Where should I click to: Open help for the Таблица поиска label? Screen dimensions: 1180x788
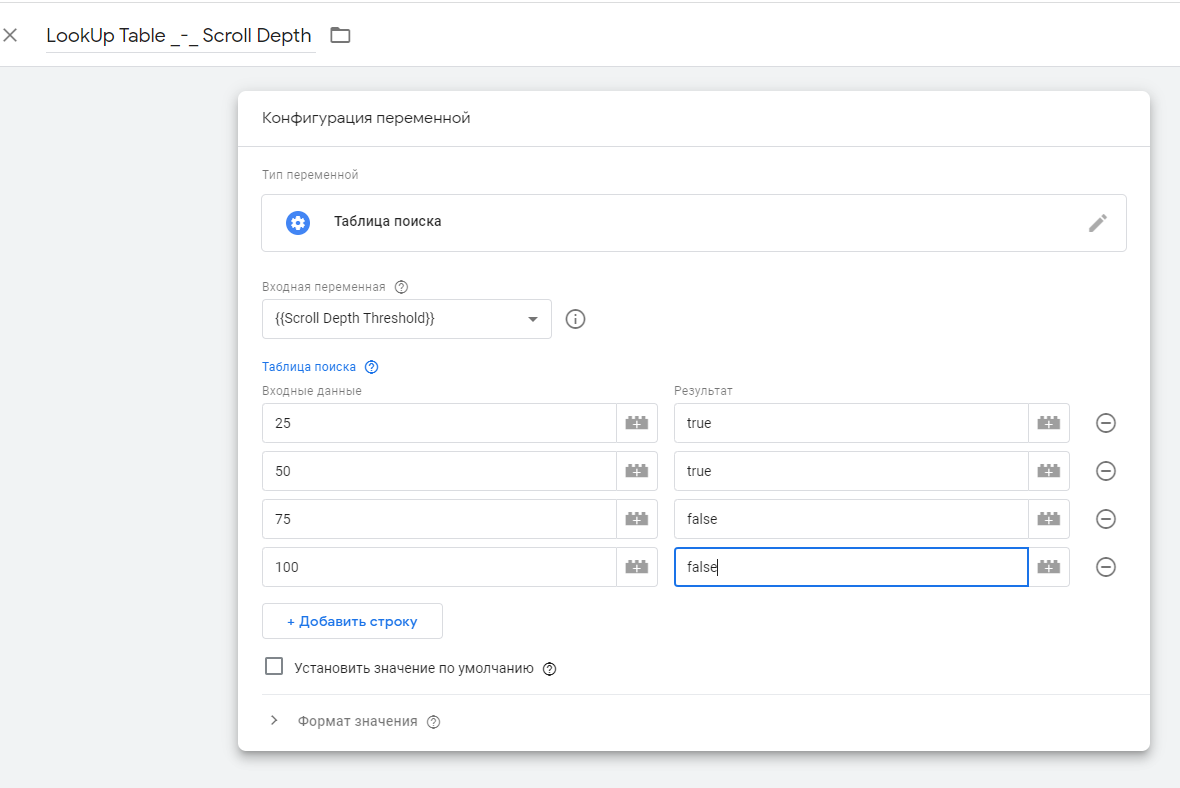(372, 367)
